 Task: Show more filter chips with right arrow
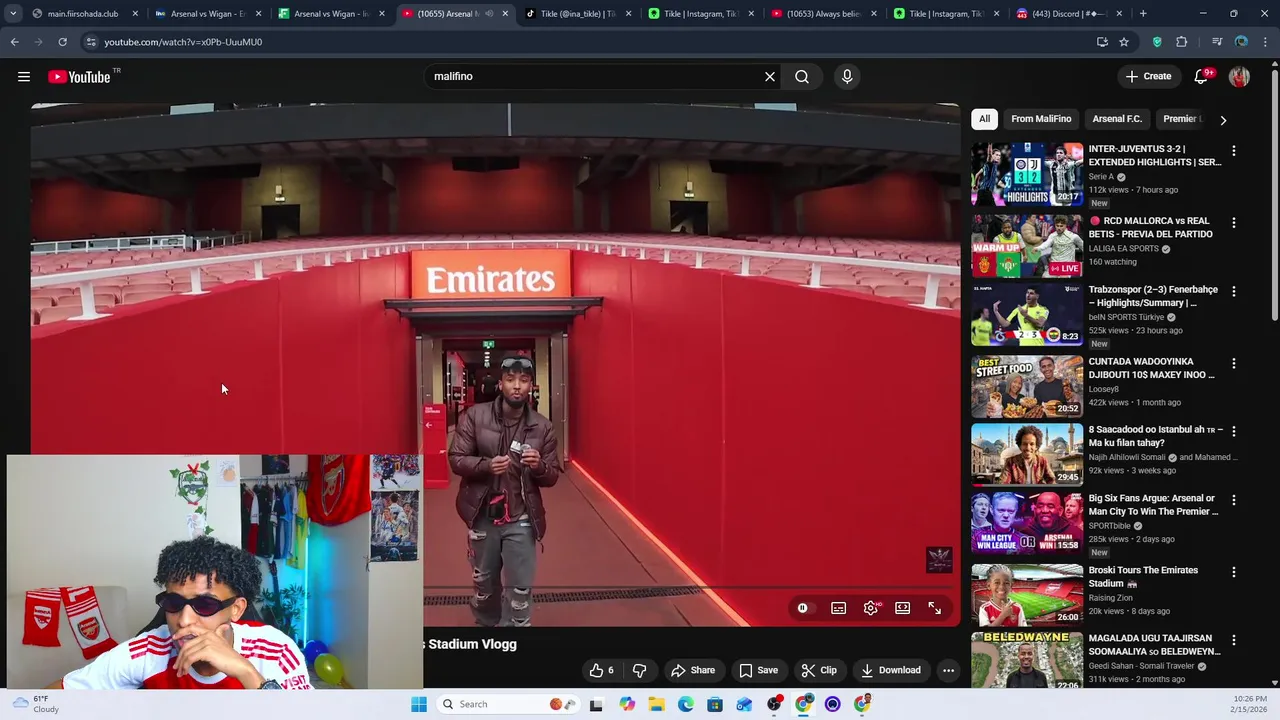tap(1223, 120)
